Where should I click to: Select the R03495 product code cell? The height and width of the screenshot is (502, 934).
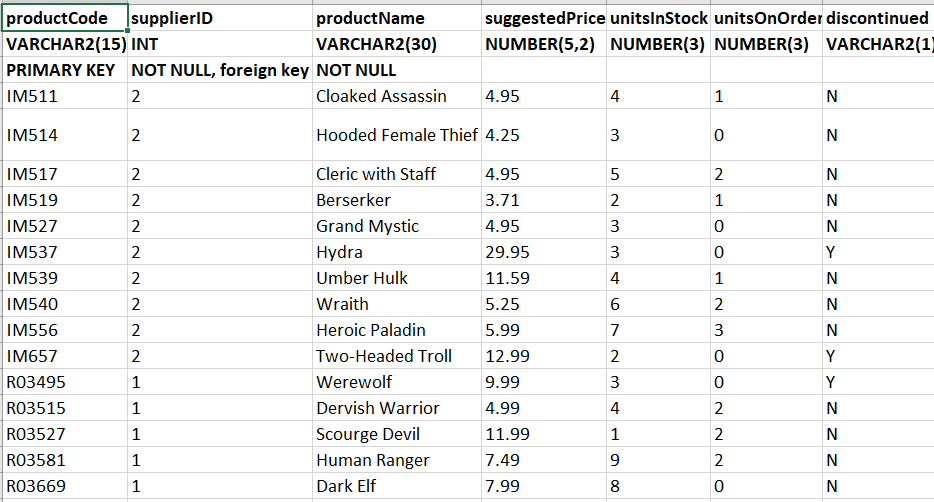[x=65, y=382]
